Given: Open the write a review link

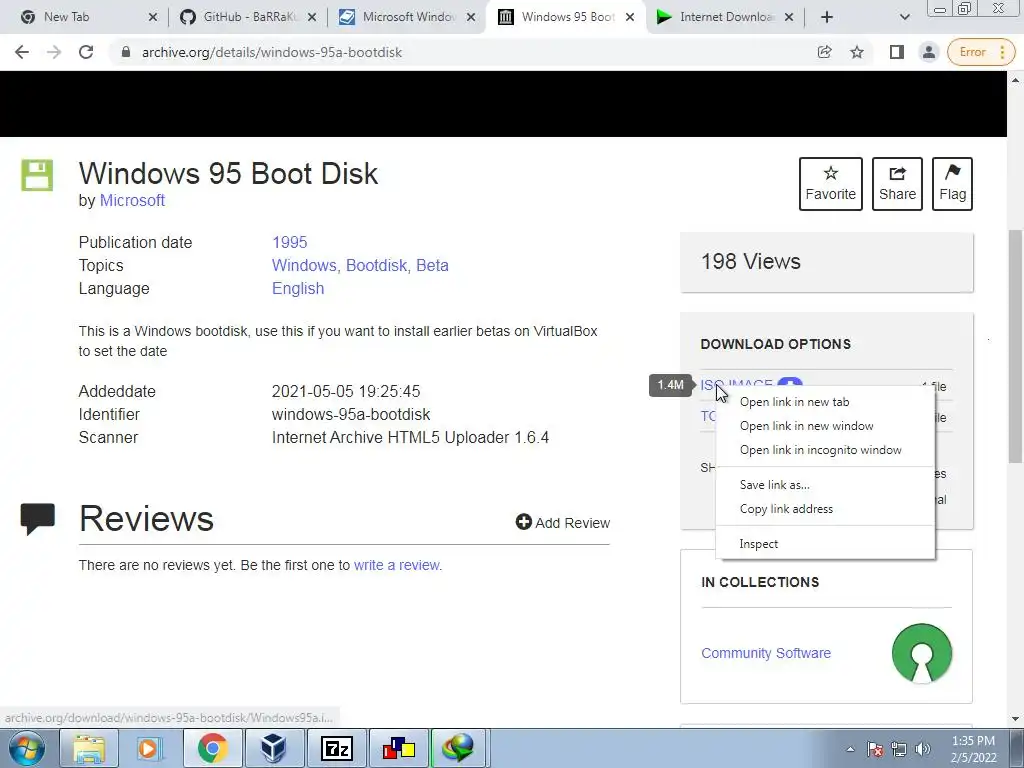Looking at the screenshot, I should [x=398, y=566].
